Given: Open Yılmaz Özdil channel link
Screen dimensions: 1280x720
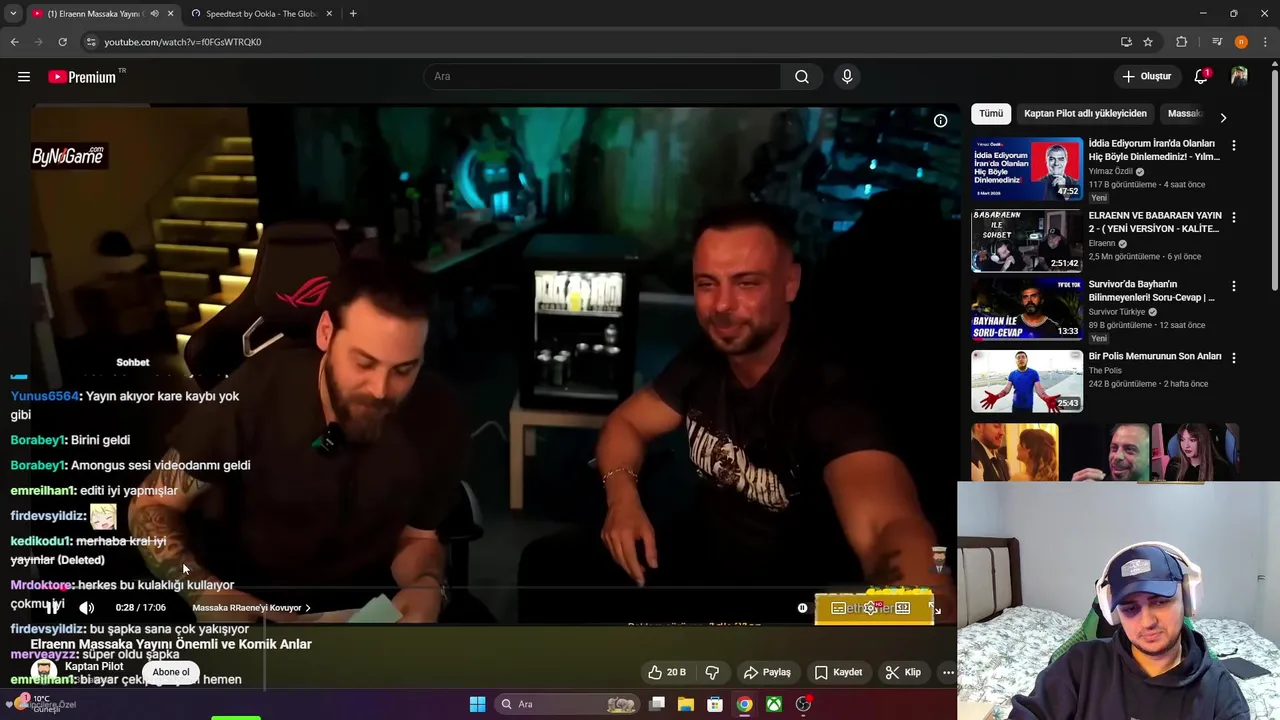Looking at the screenshot, I should (1110, 172).
